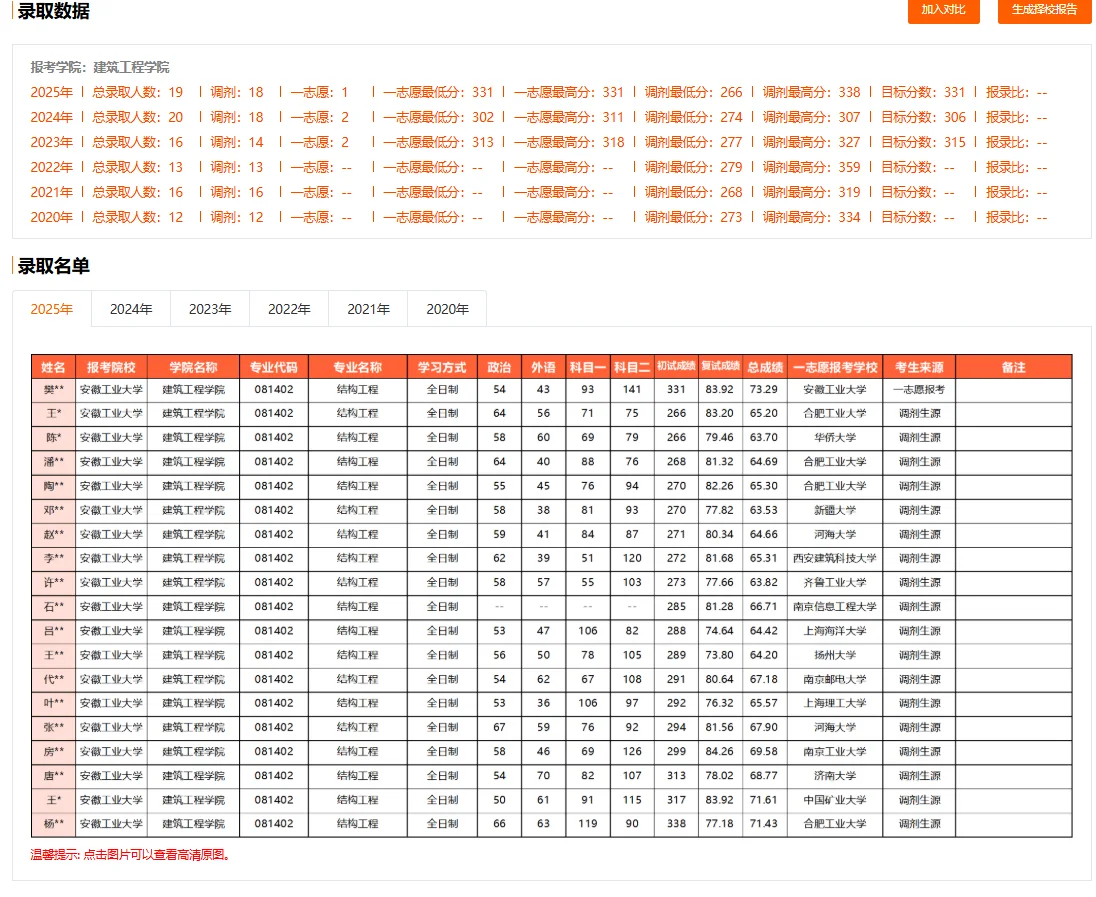The width and height of the screenshot is (1096, 897).
Task: Click the 齐鲁工业大学 cell
Action: 835,582
